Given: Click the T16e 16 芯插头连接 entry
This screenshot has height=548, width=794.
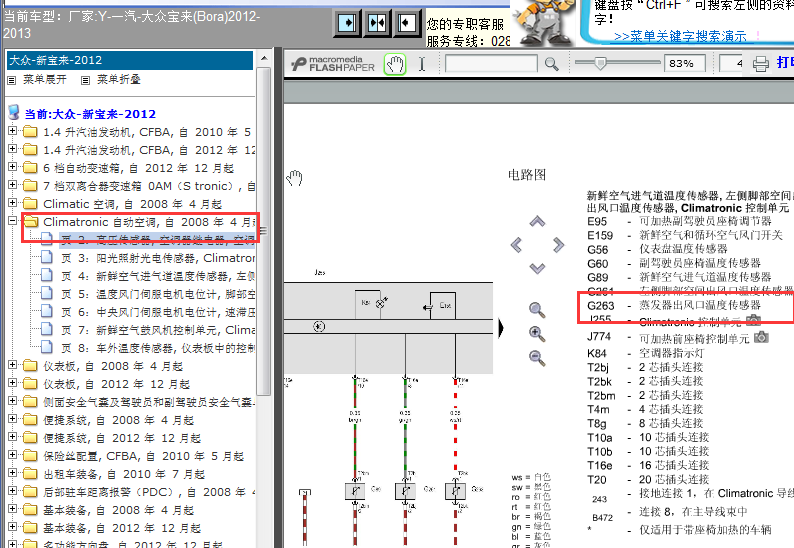Looking at the screenshot, I should [x=648, y=465].
